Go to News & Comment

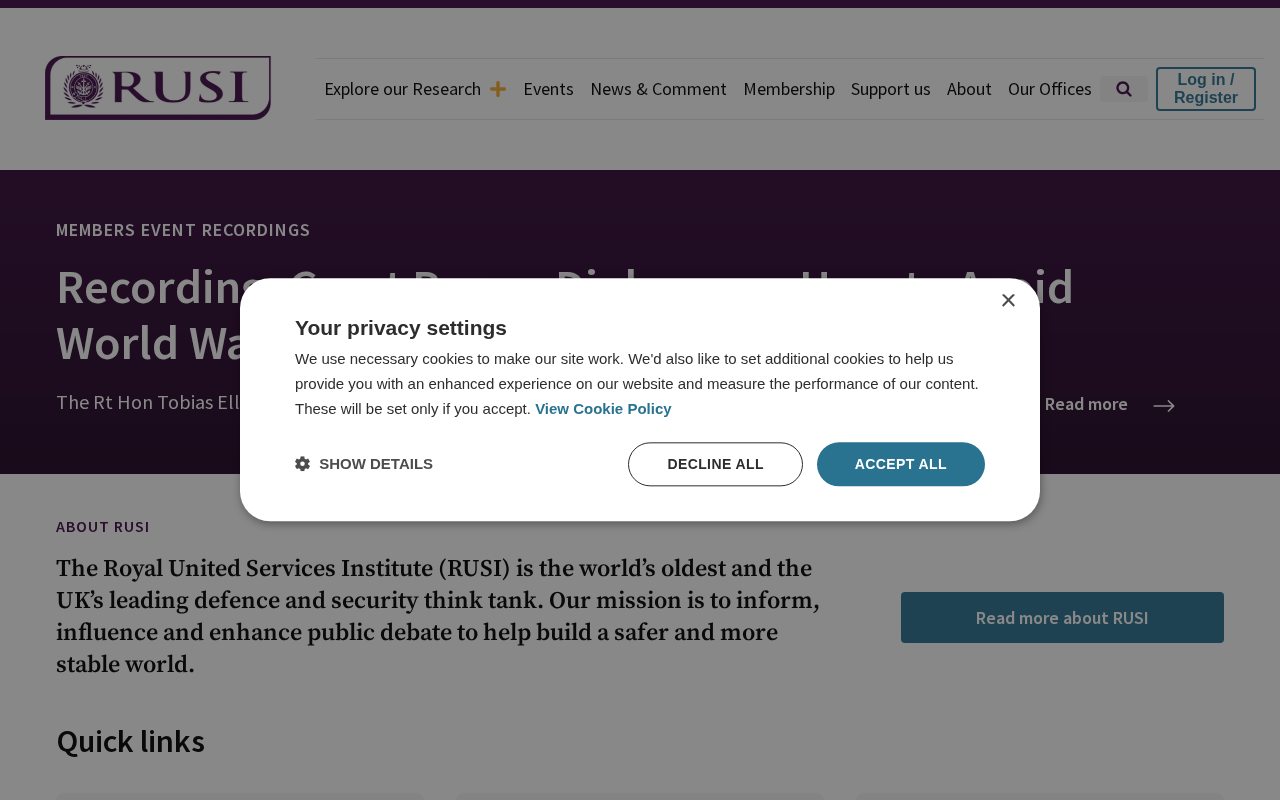click(x=658, y=89)
